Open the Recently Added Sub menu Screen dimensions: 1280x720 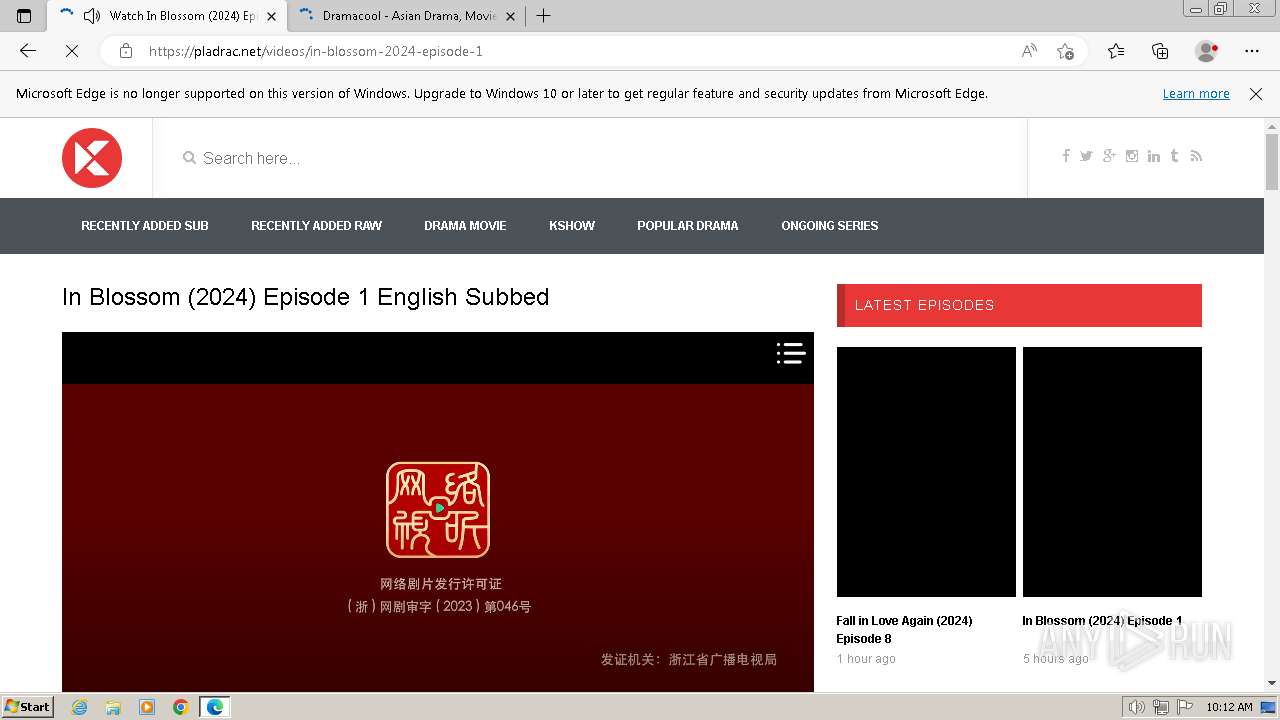145,226
